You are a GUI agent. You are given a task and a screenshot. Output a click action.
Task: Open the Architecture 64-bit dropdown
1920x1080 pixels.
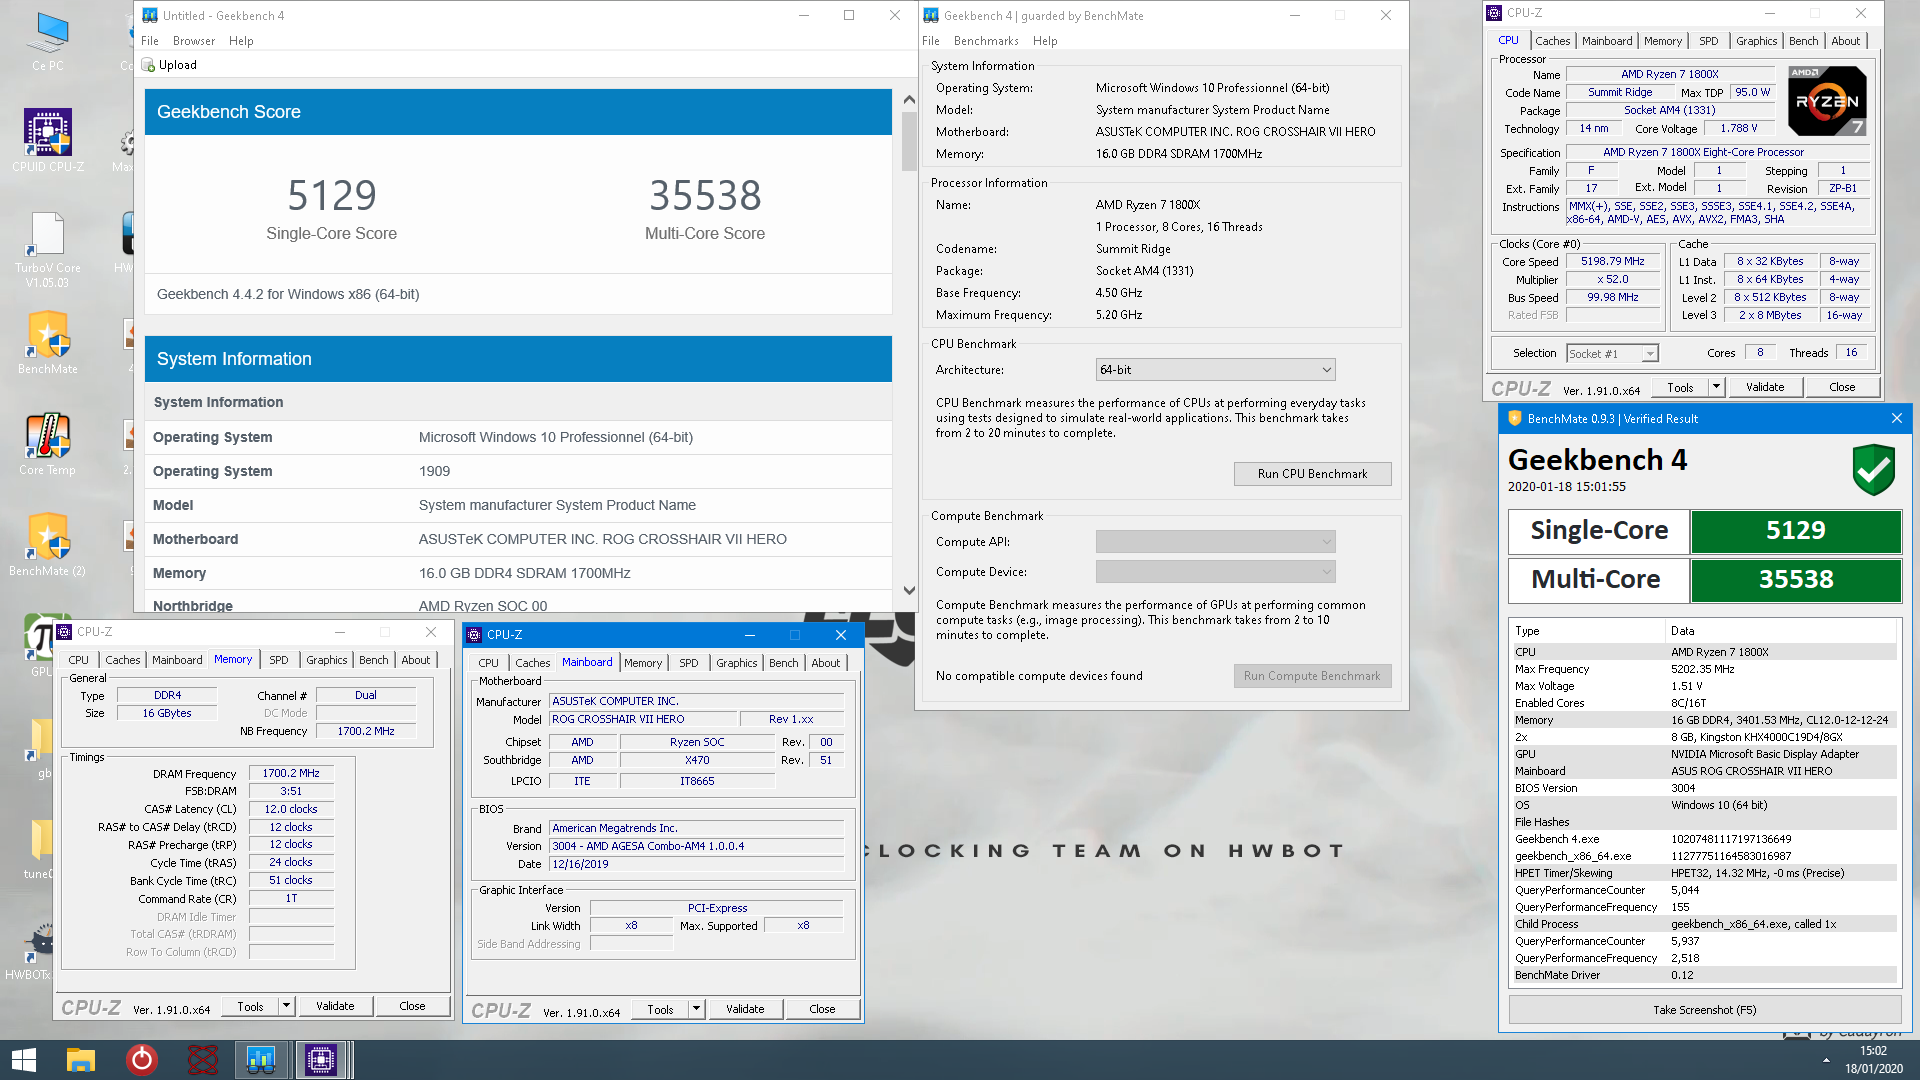coord(1215,370)
